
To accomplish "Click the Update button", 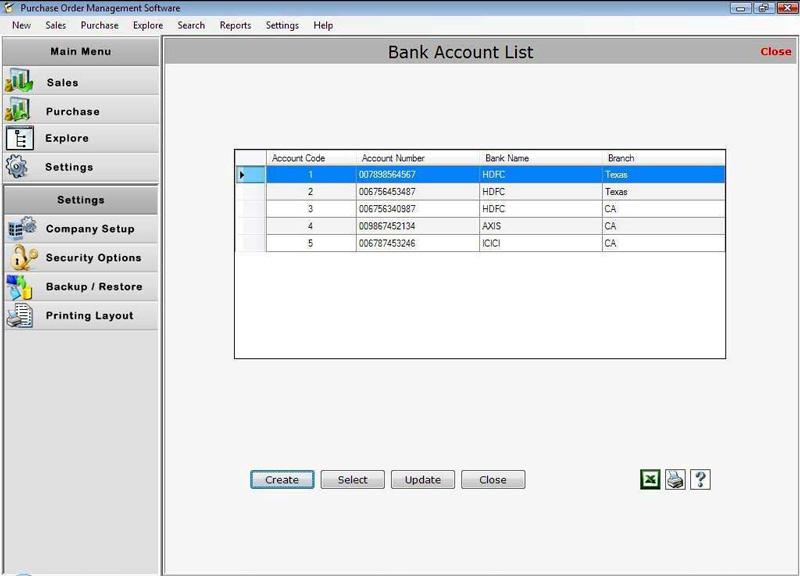I will 423,480.
